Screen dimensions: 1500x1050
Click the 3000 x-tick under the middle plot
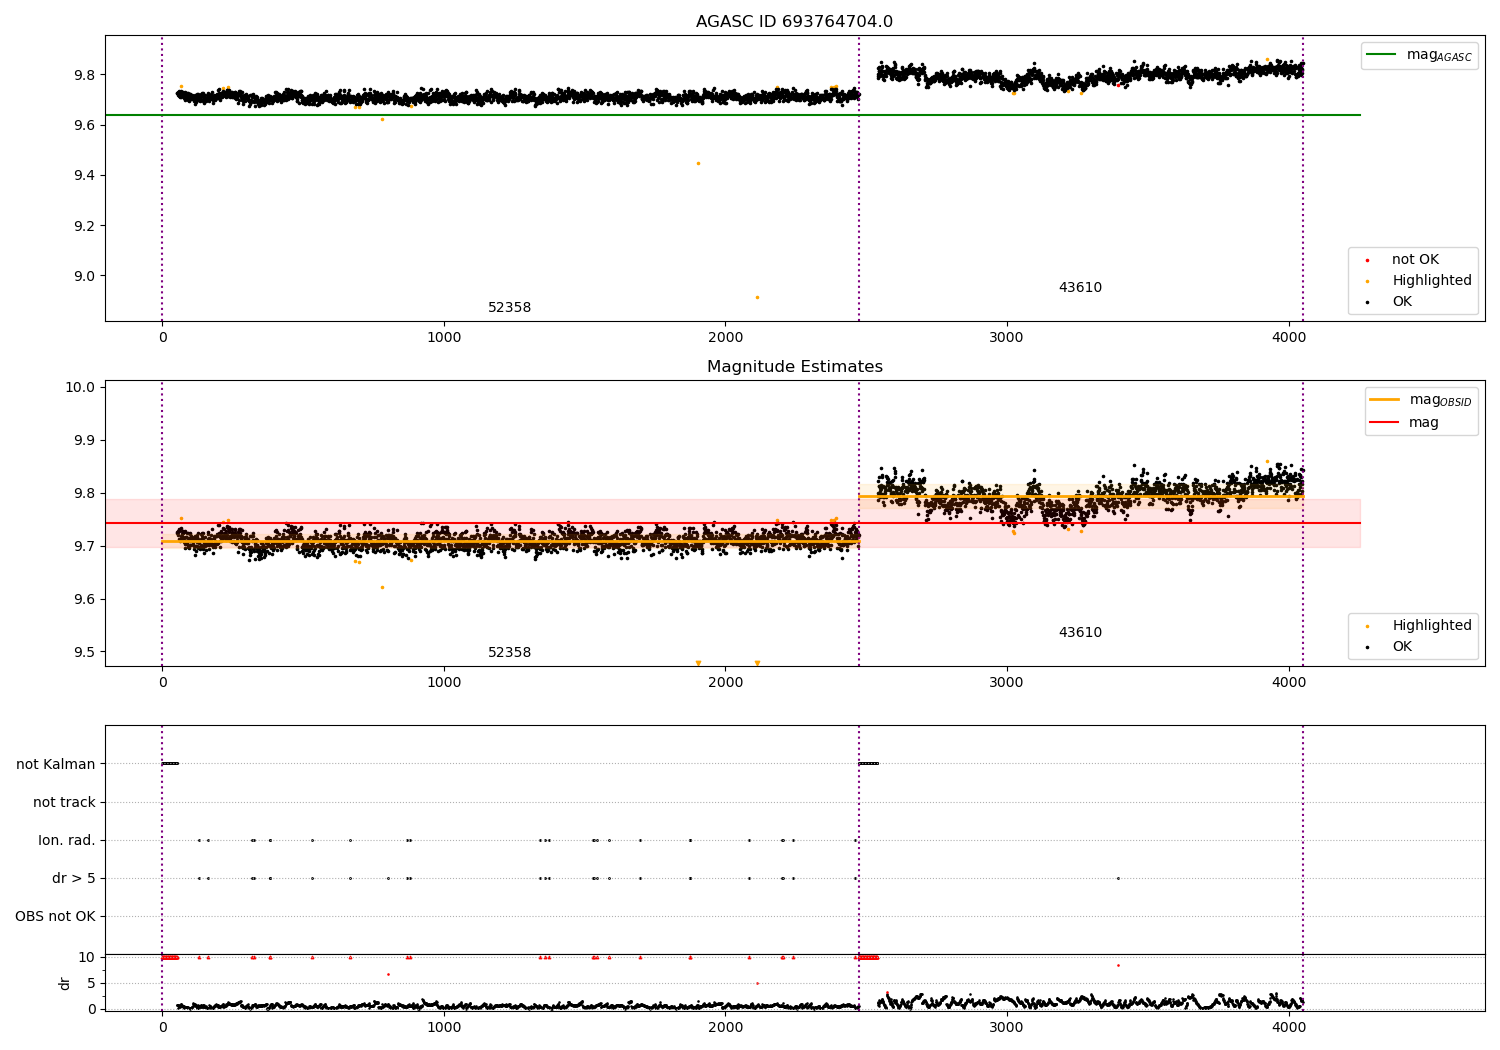tap(1007, 683)
